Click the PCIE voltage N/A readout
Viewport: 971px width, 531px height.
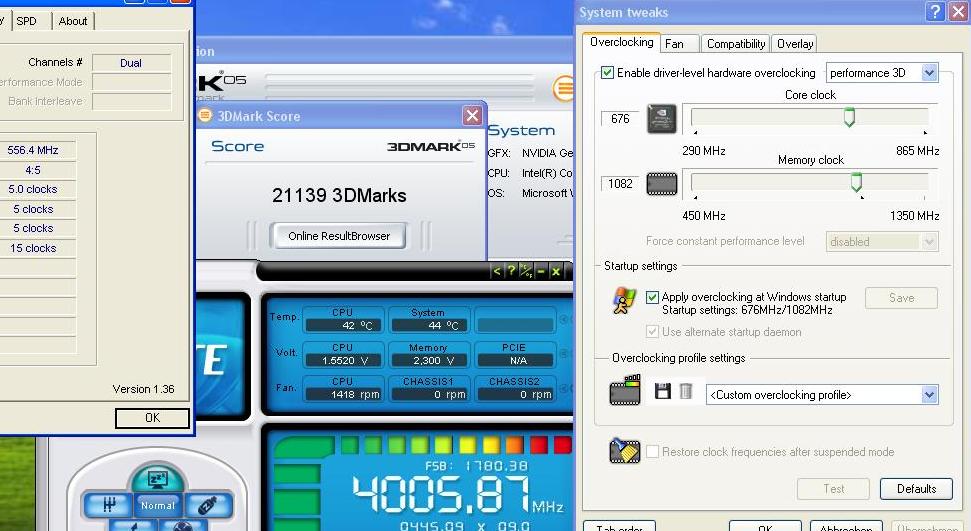pyautogui.click(x=517, y=360)
